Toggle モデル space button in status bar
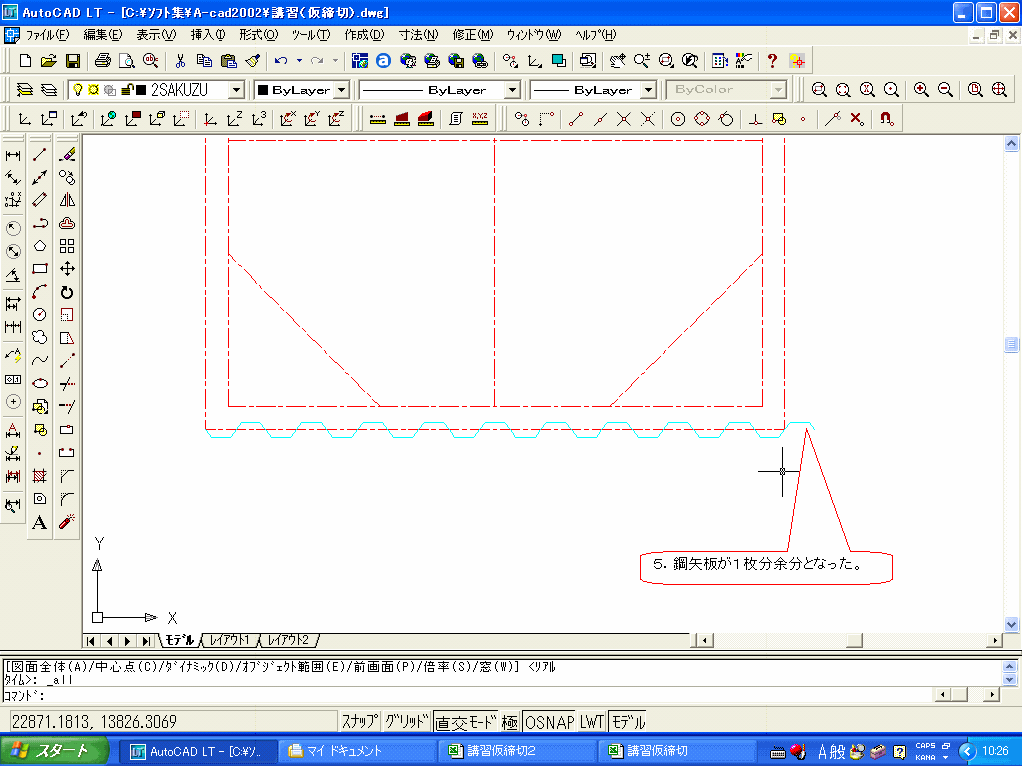1023x767 pixels. [x=628, y=721]
